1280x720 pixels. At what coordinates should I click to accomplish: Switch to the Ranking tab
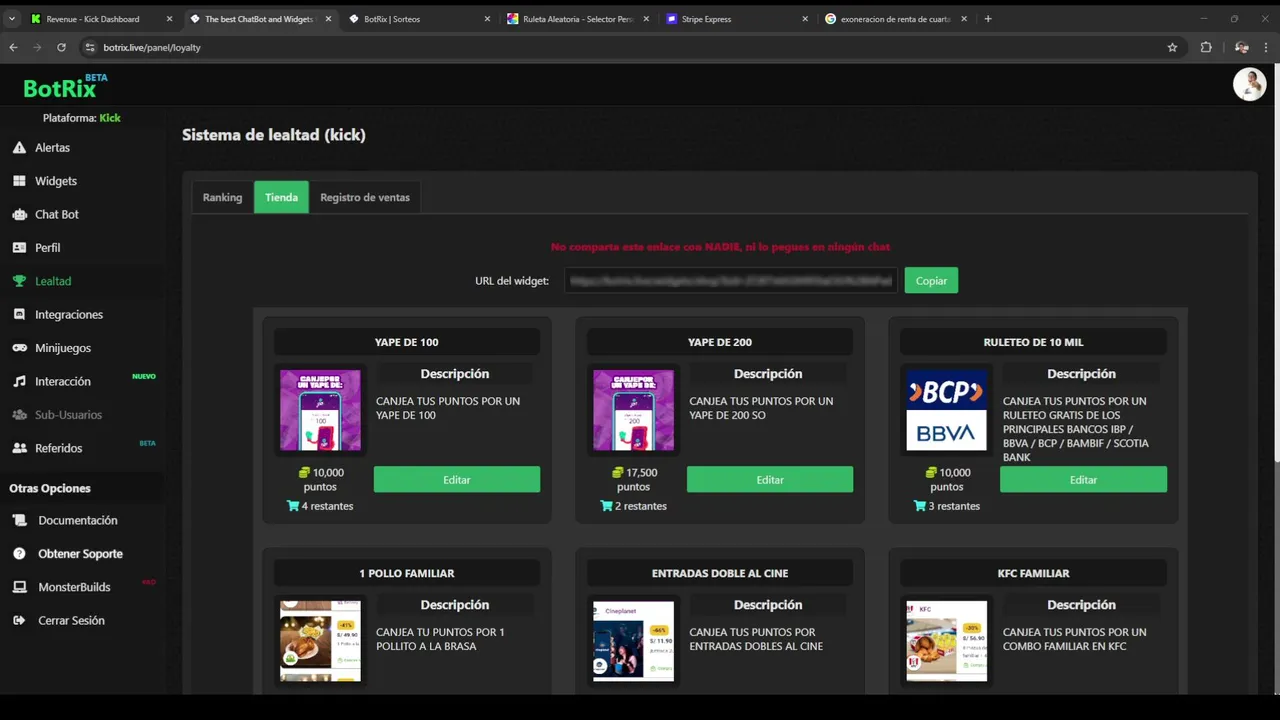coord(222,197)
